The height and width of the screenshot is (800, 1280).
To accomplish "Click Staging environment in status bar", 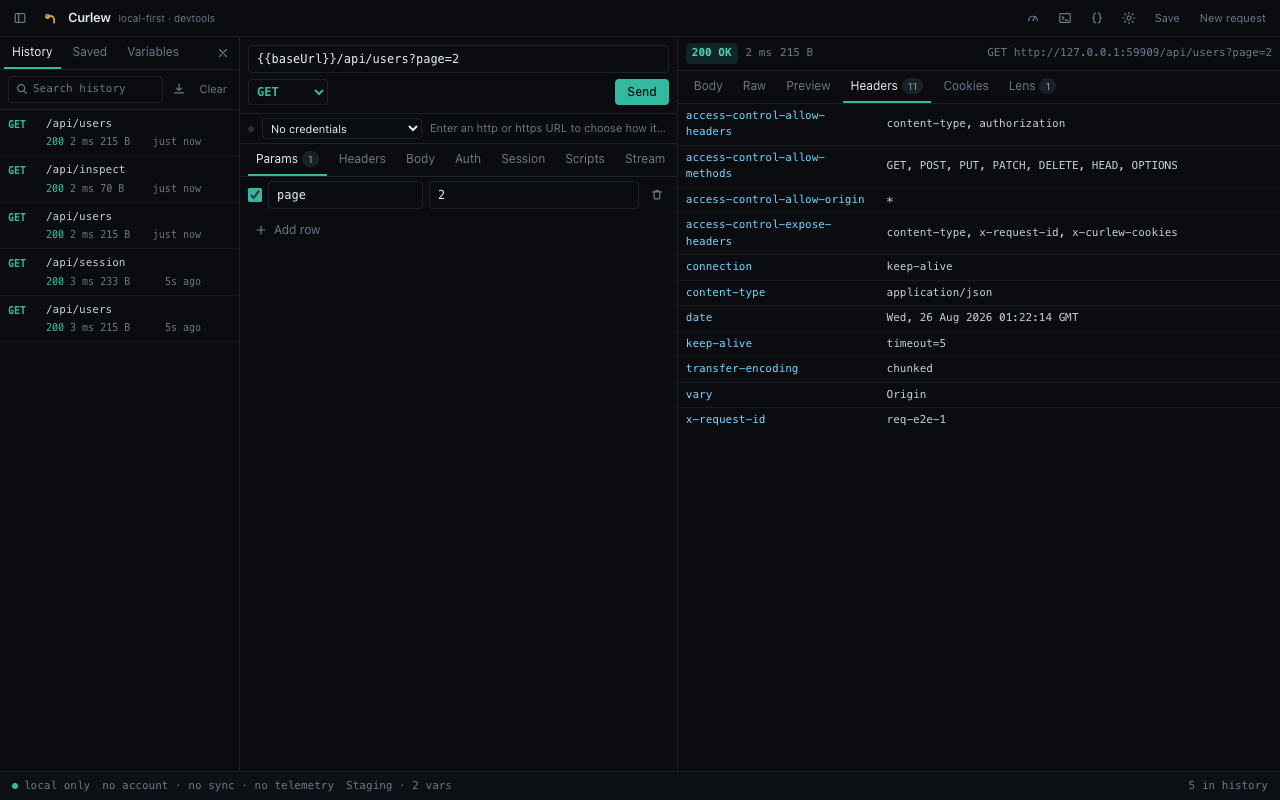I will point(399,786).
